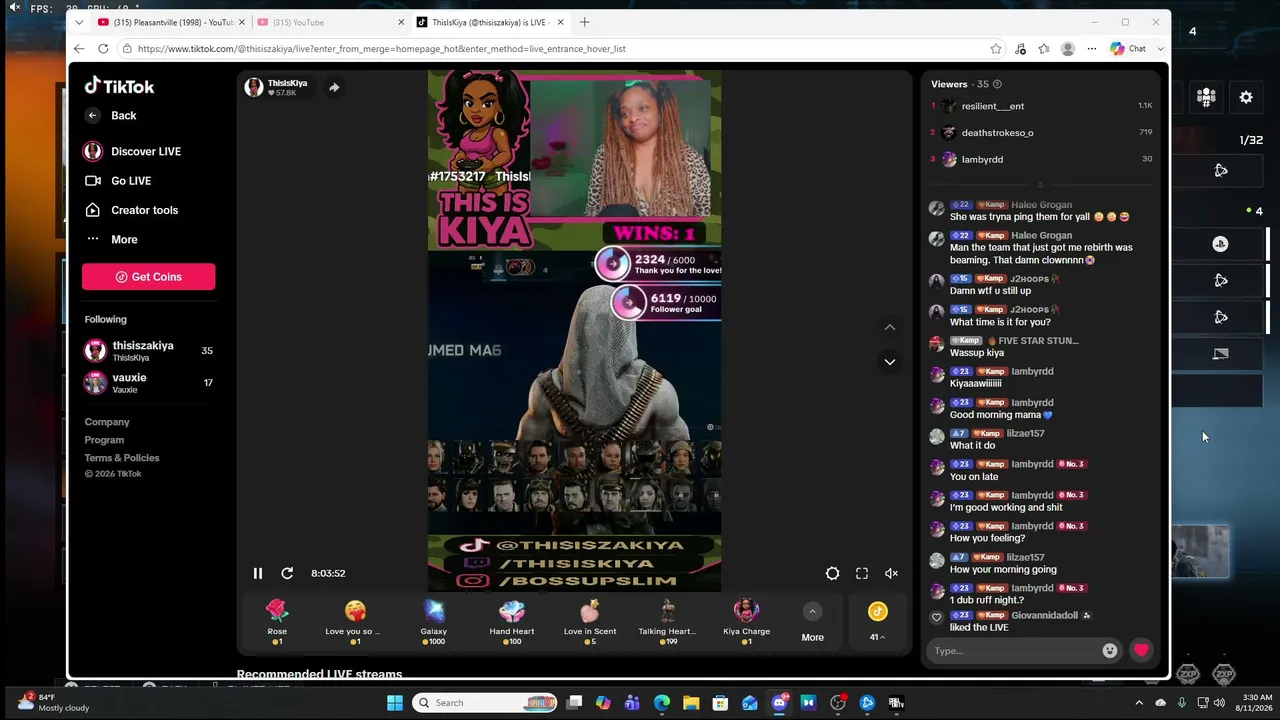Collapse the top viewers list handle

[1040, 185]
